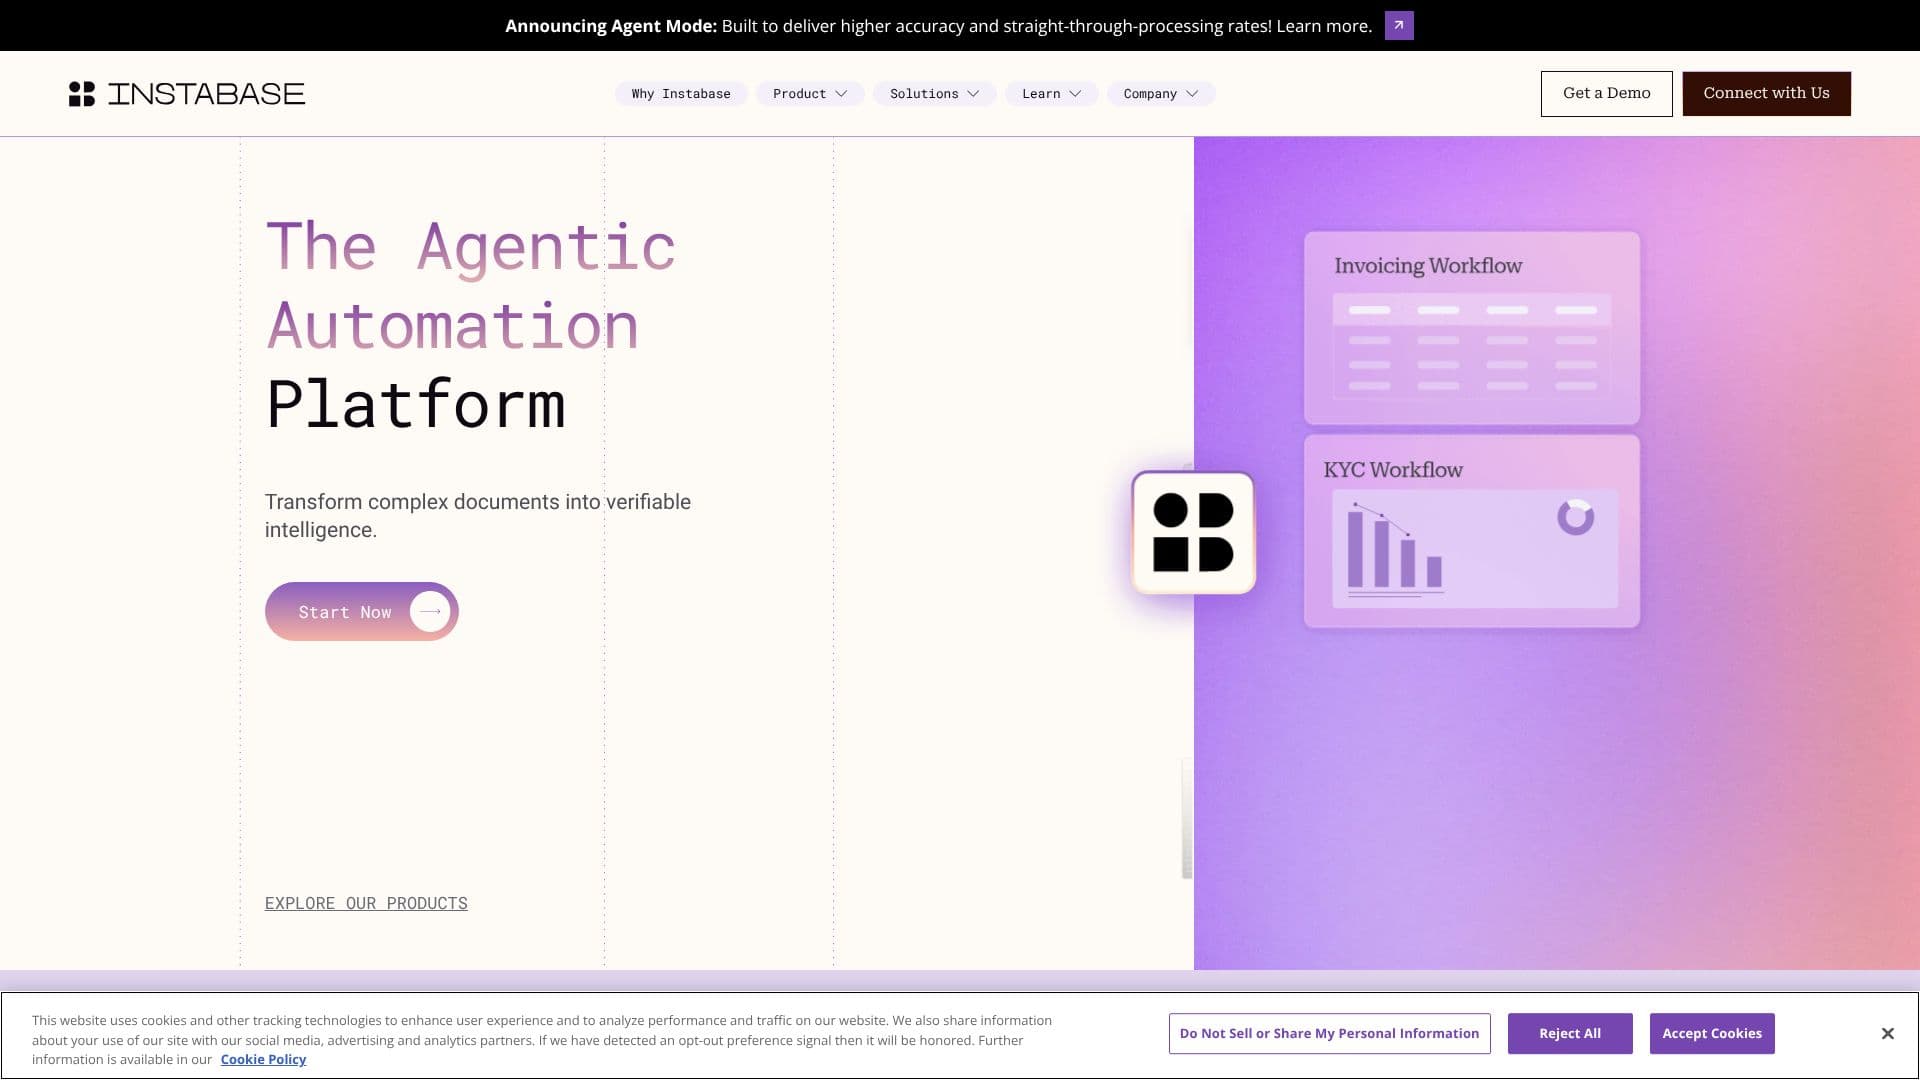Click the bar chart graphic in the KYC Workflow card
Viewport: 1920px width, 1080px height.
pyautogui.click(x=1395, y=548)
